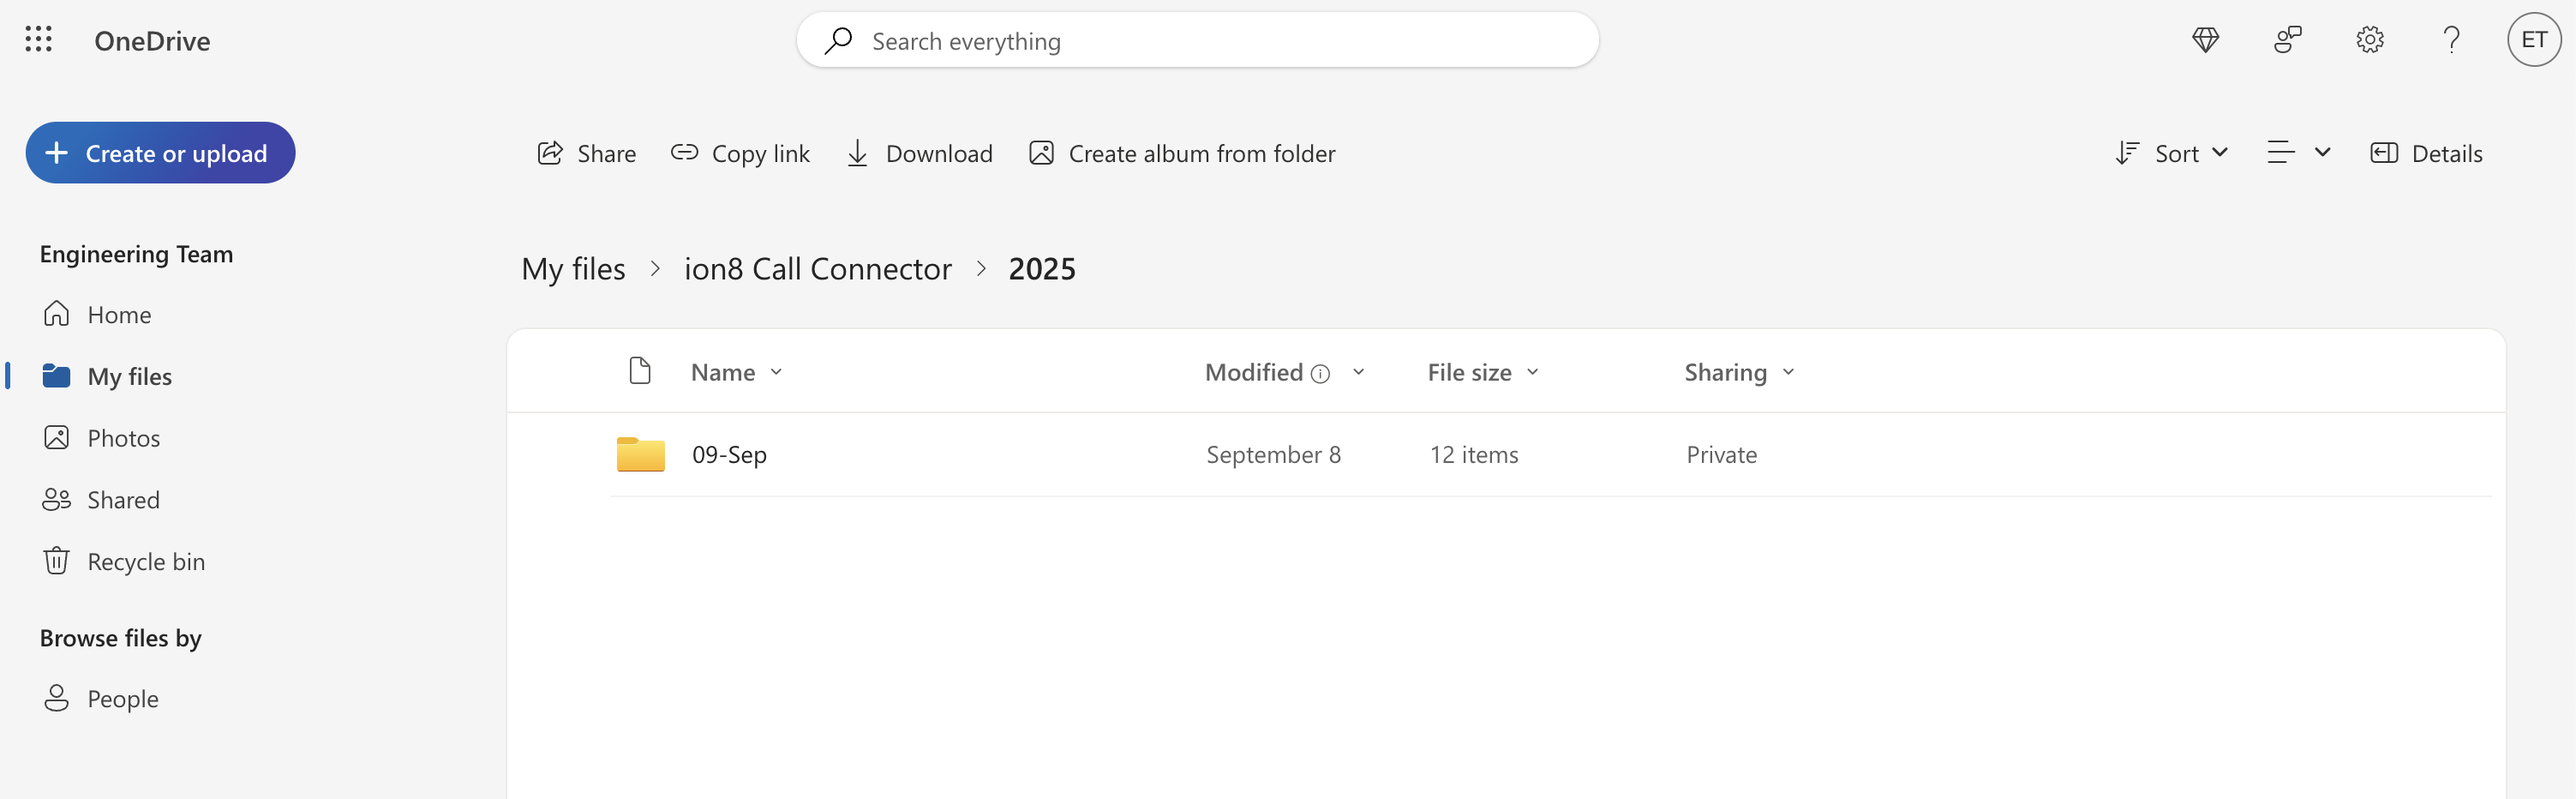
Task: Expand the Sharing column dropdown
Action: [1788, 372]
